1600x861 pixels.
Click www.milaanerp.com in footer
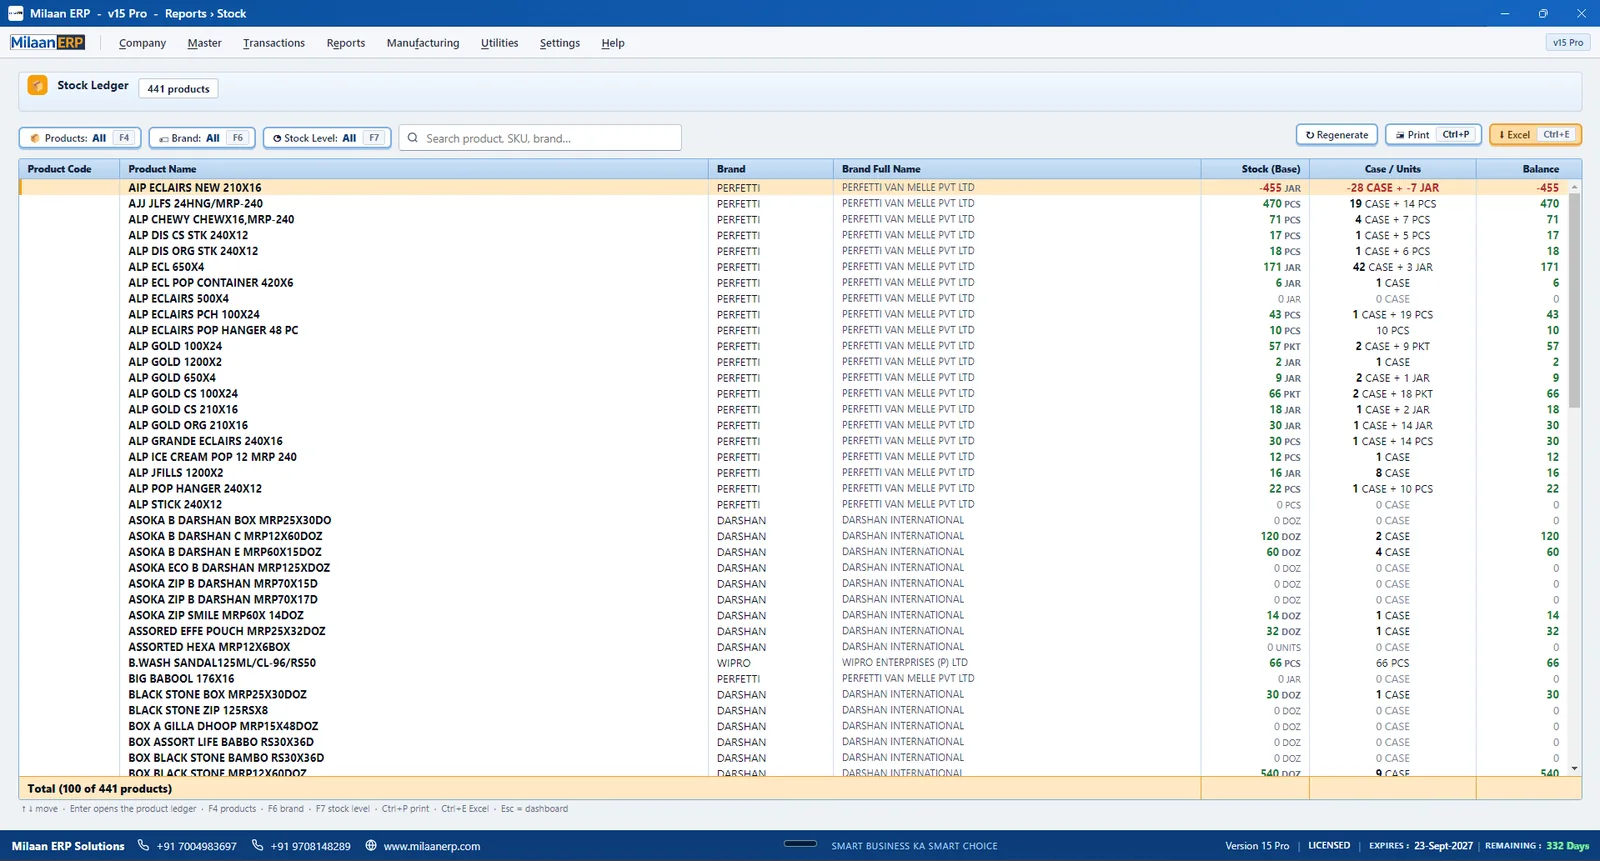point(432,846)
